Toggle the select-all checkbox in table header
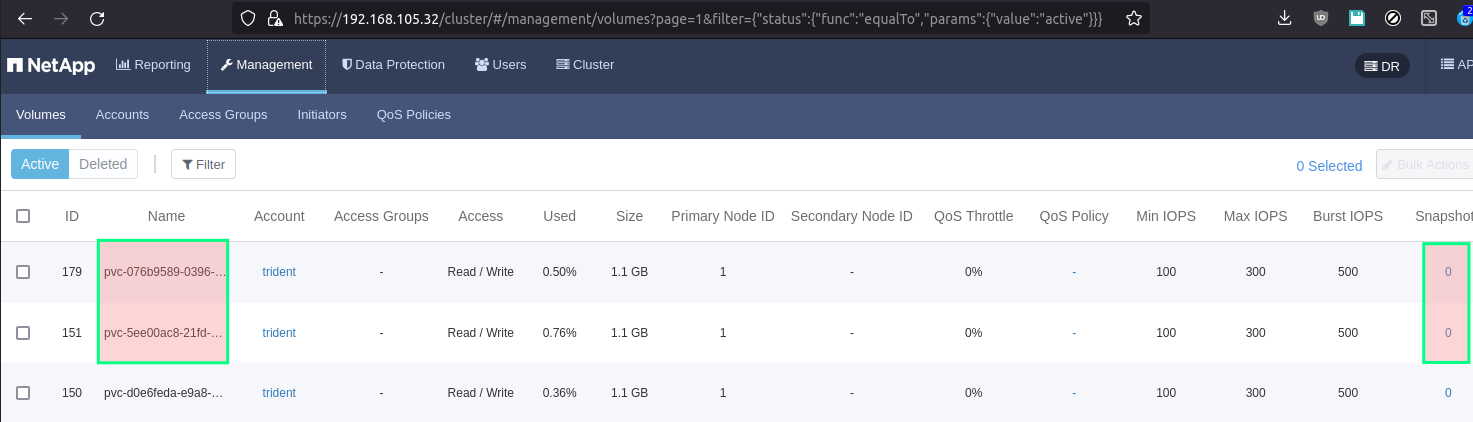The image size is (1473, 422). click(x=23, y=216)
